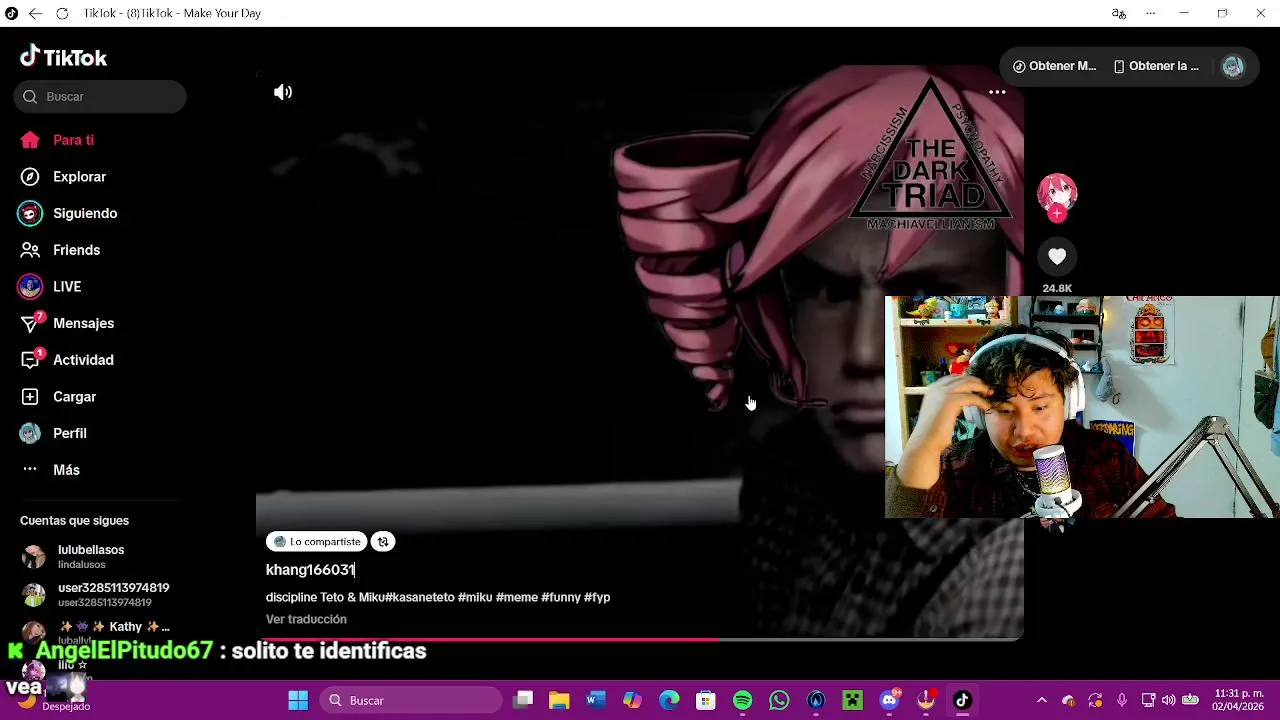Click the #funny hashtag
Screen dimensions: 1280x720
click(x=561, y=597)
